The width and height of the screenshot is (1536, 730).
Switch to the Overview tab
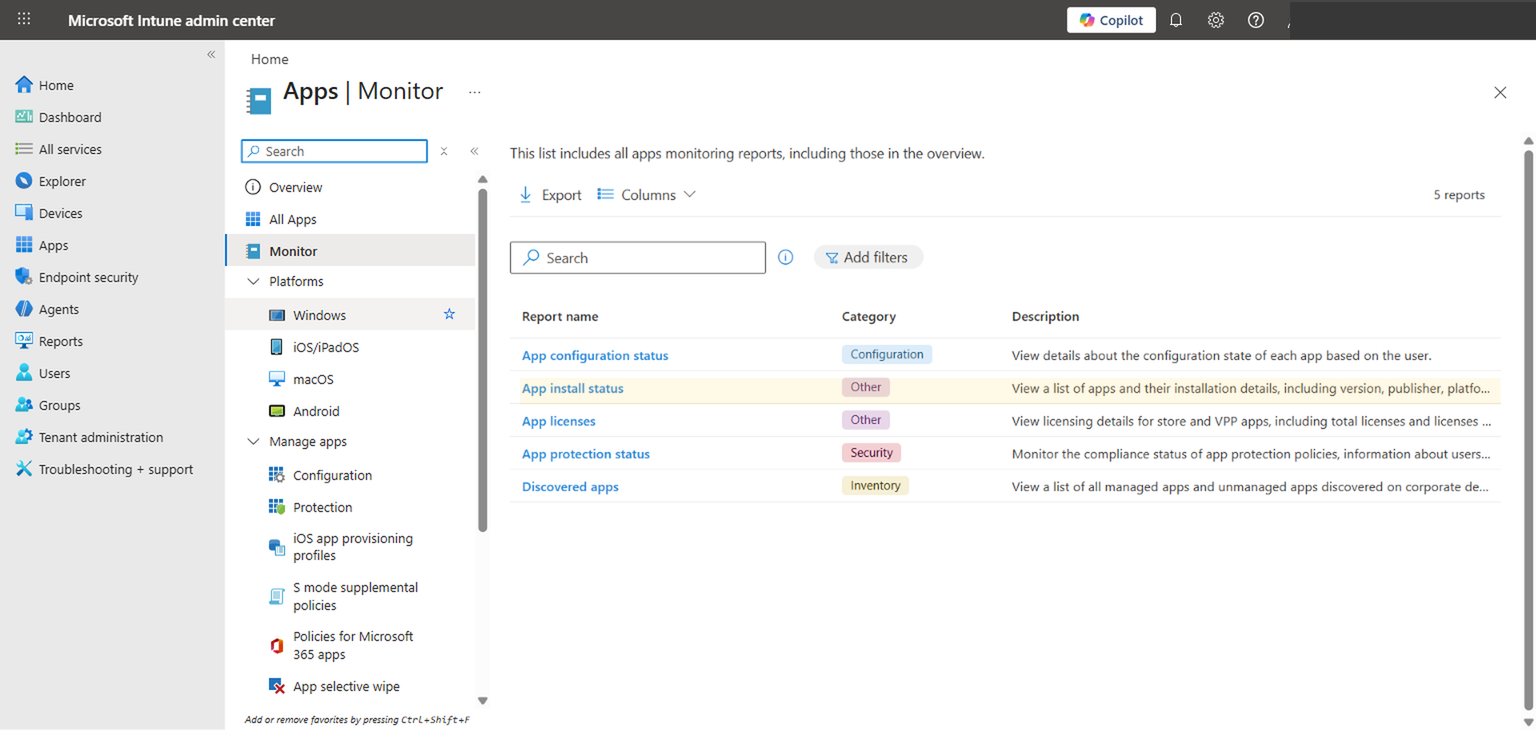(x=297, y=186)
